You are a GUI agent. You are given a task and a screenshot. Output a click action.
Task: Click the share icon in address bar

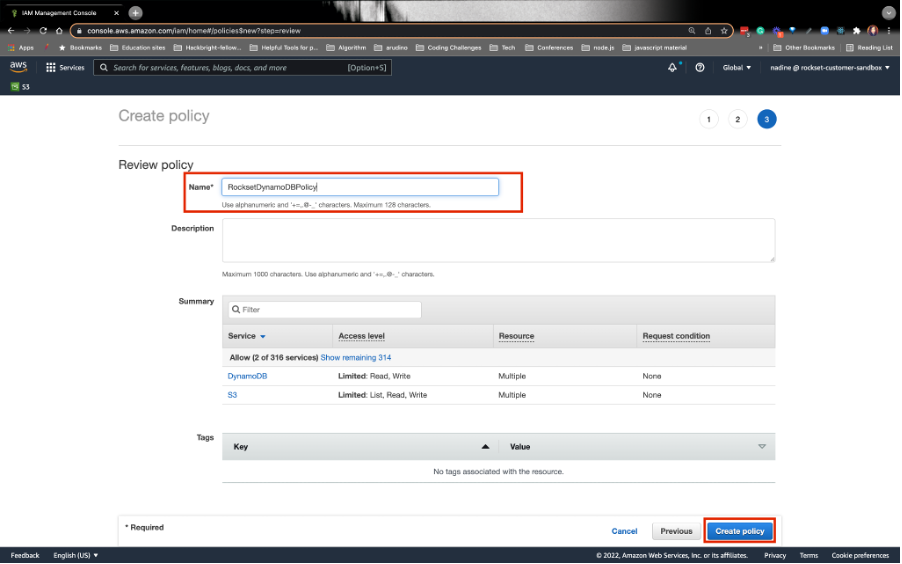coord(708,31)
